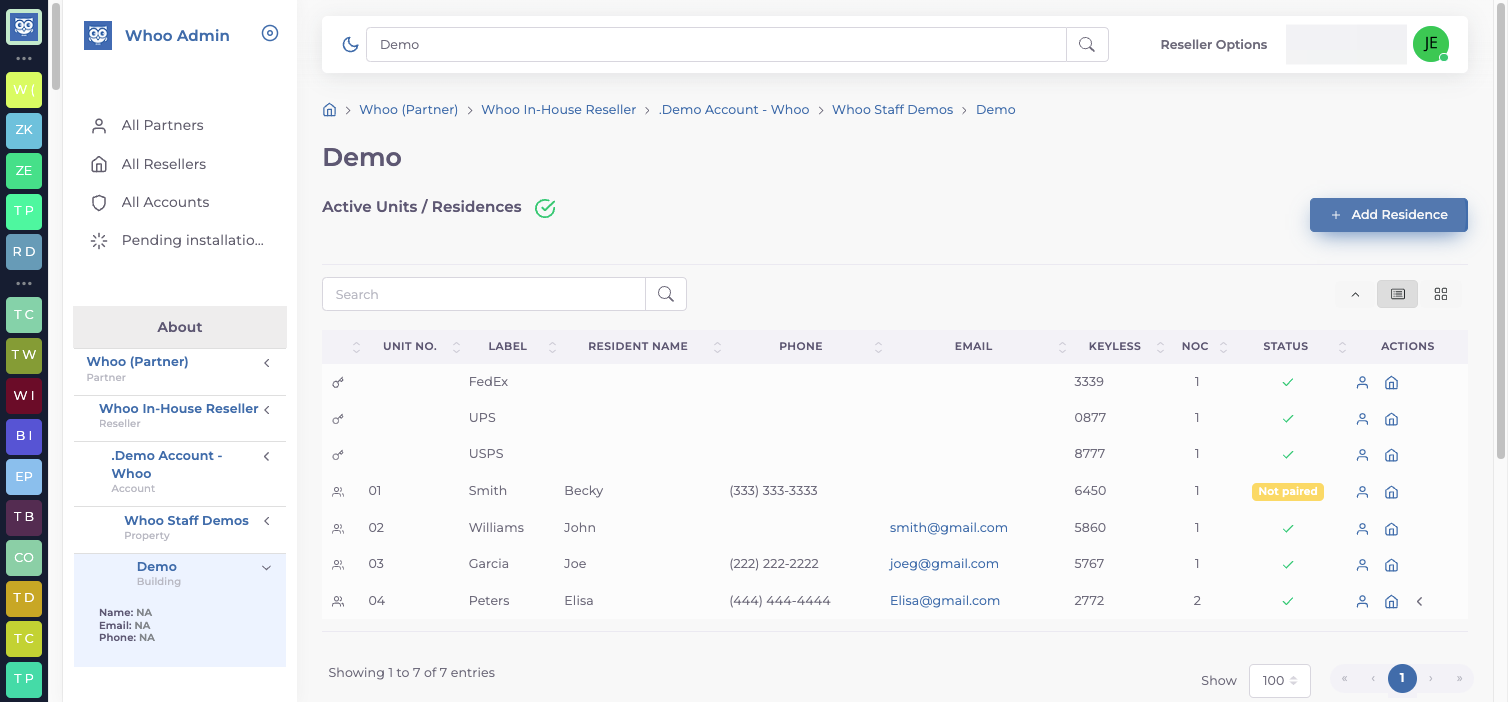
Task: Click the residence search magnifier button
Action: pyautogui.click(x=666, y=294)
